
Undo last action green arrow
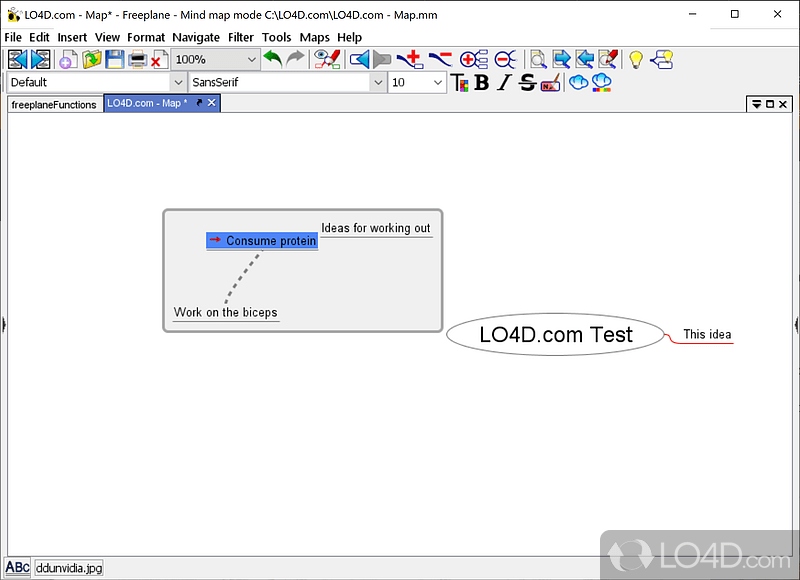(x=273, y=59)
